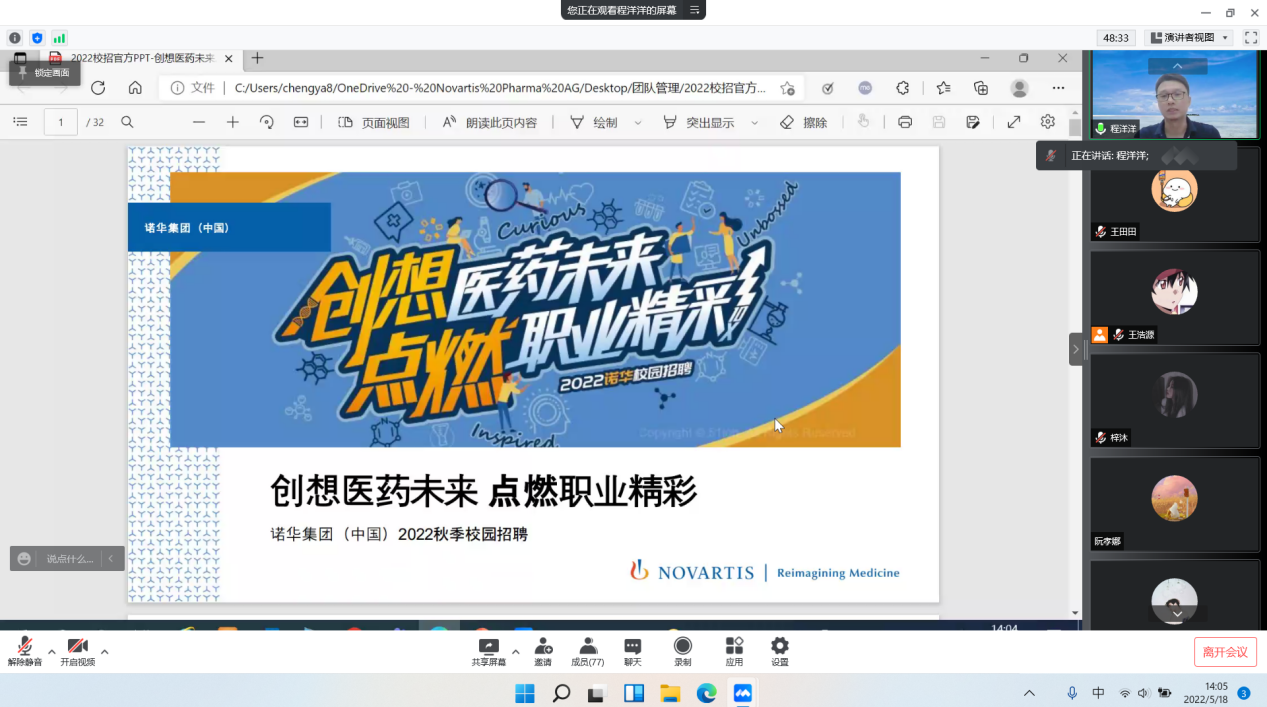Toggle full screen meeting view

[1250, 37]
